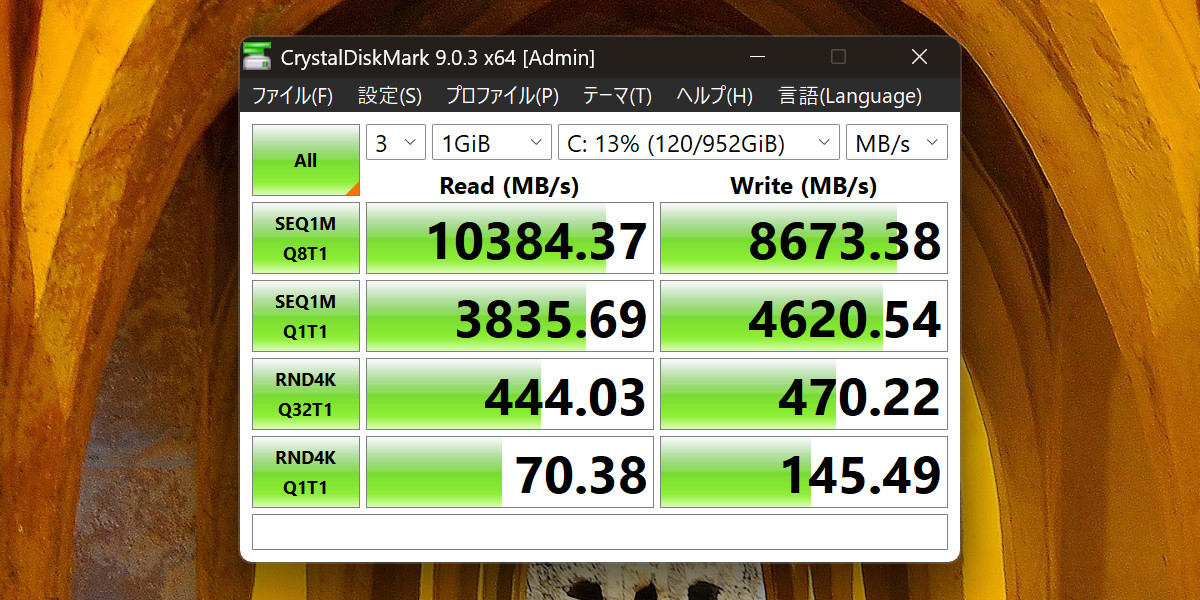Screen dimensions: 1200x600
Task: Expand the C: 13% drive selection dropdown
Action: point(698,142)
